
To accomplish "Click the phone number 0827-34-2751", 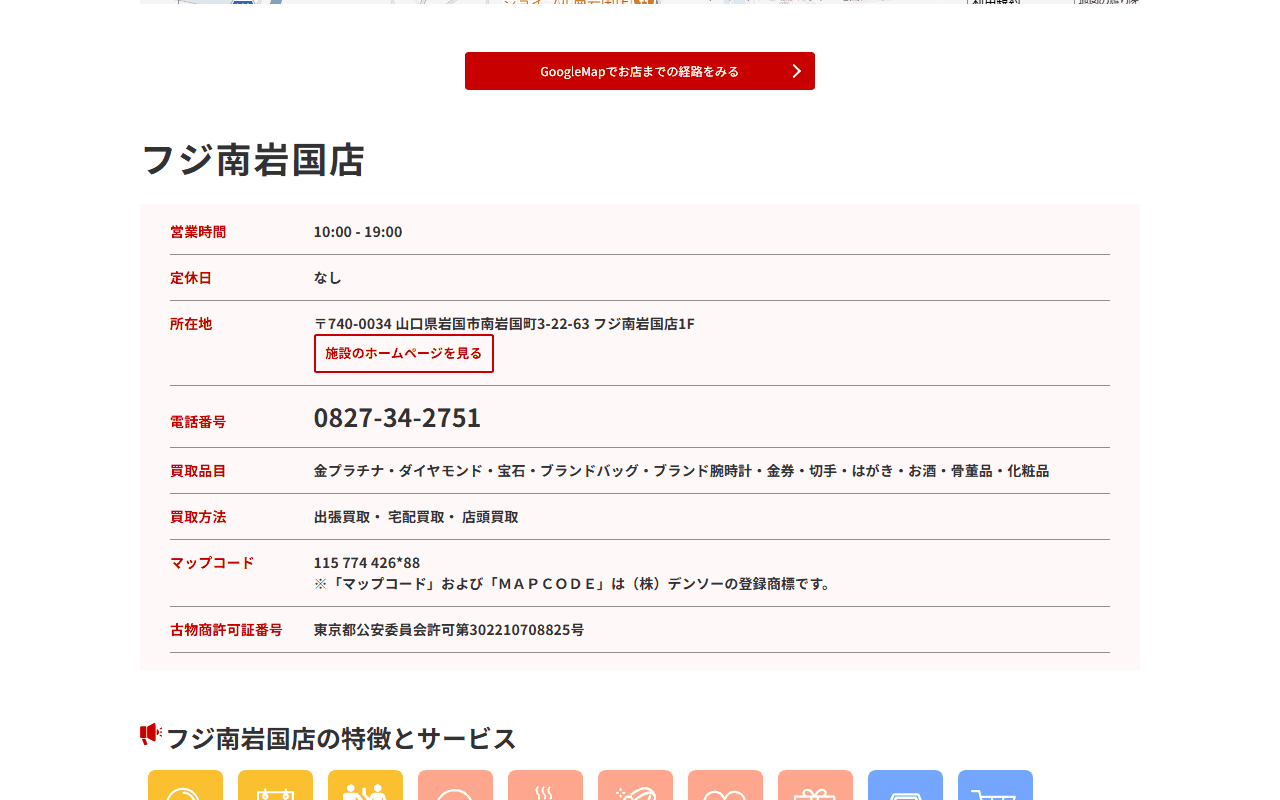I will 397,417.
